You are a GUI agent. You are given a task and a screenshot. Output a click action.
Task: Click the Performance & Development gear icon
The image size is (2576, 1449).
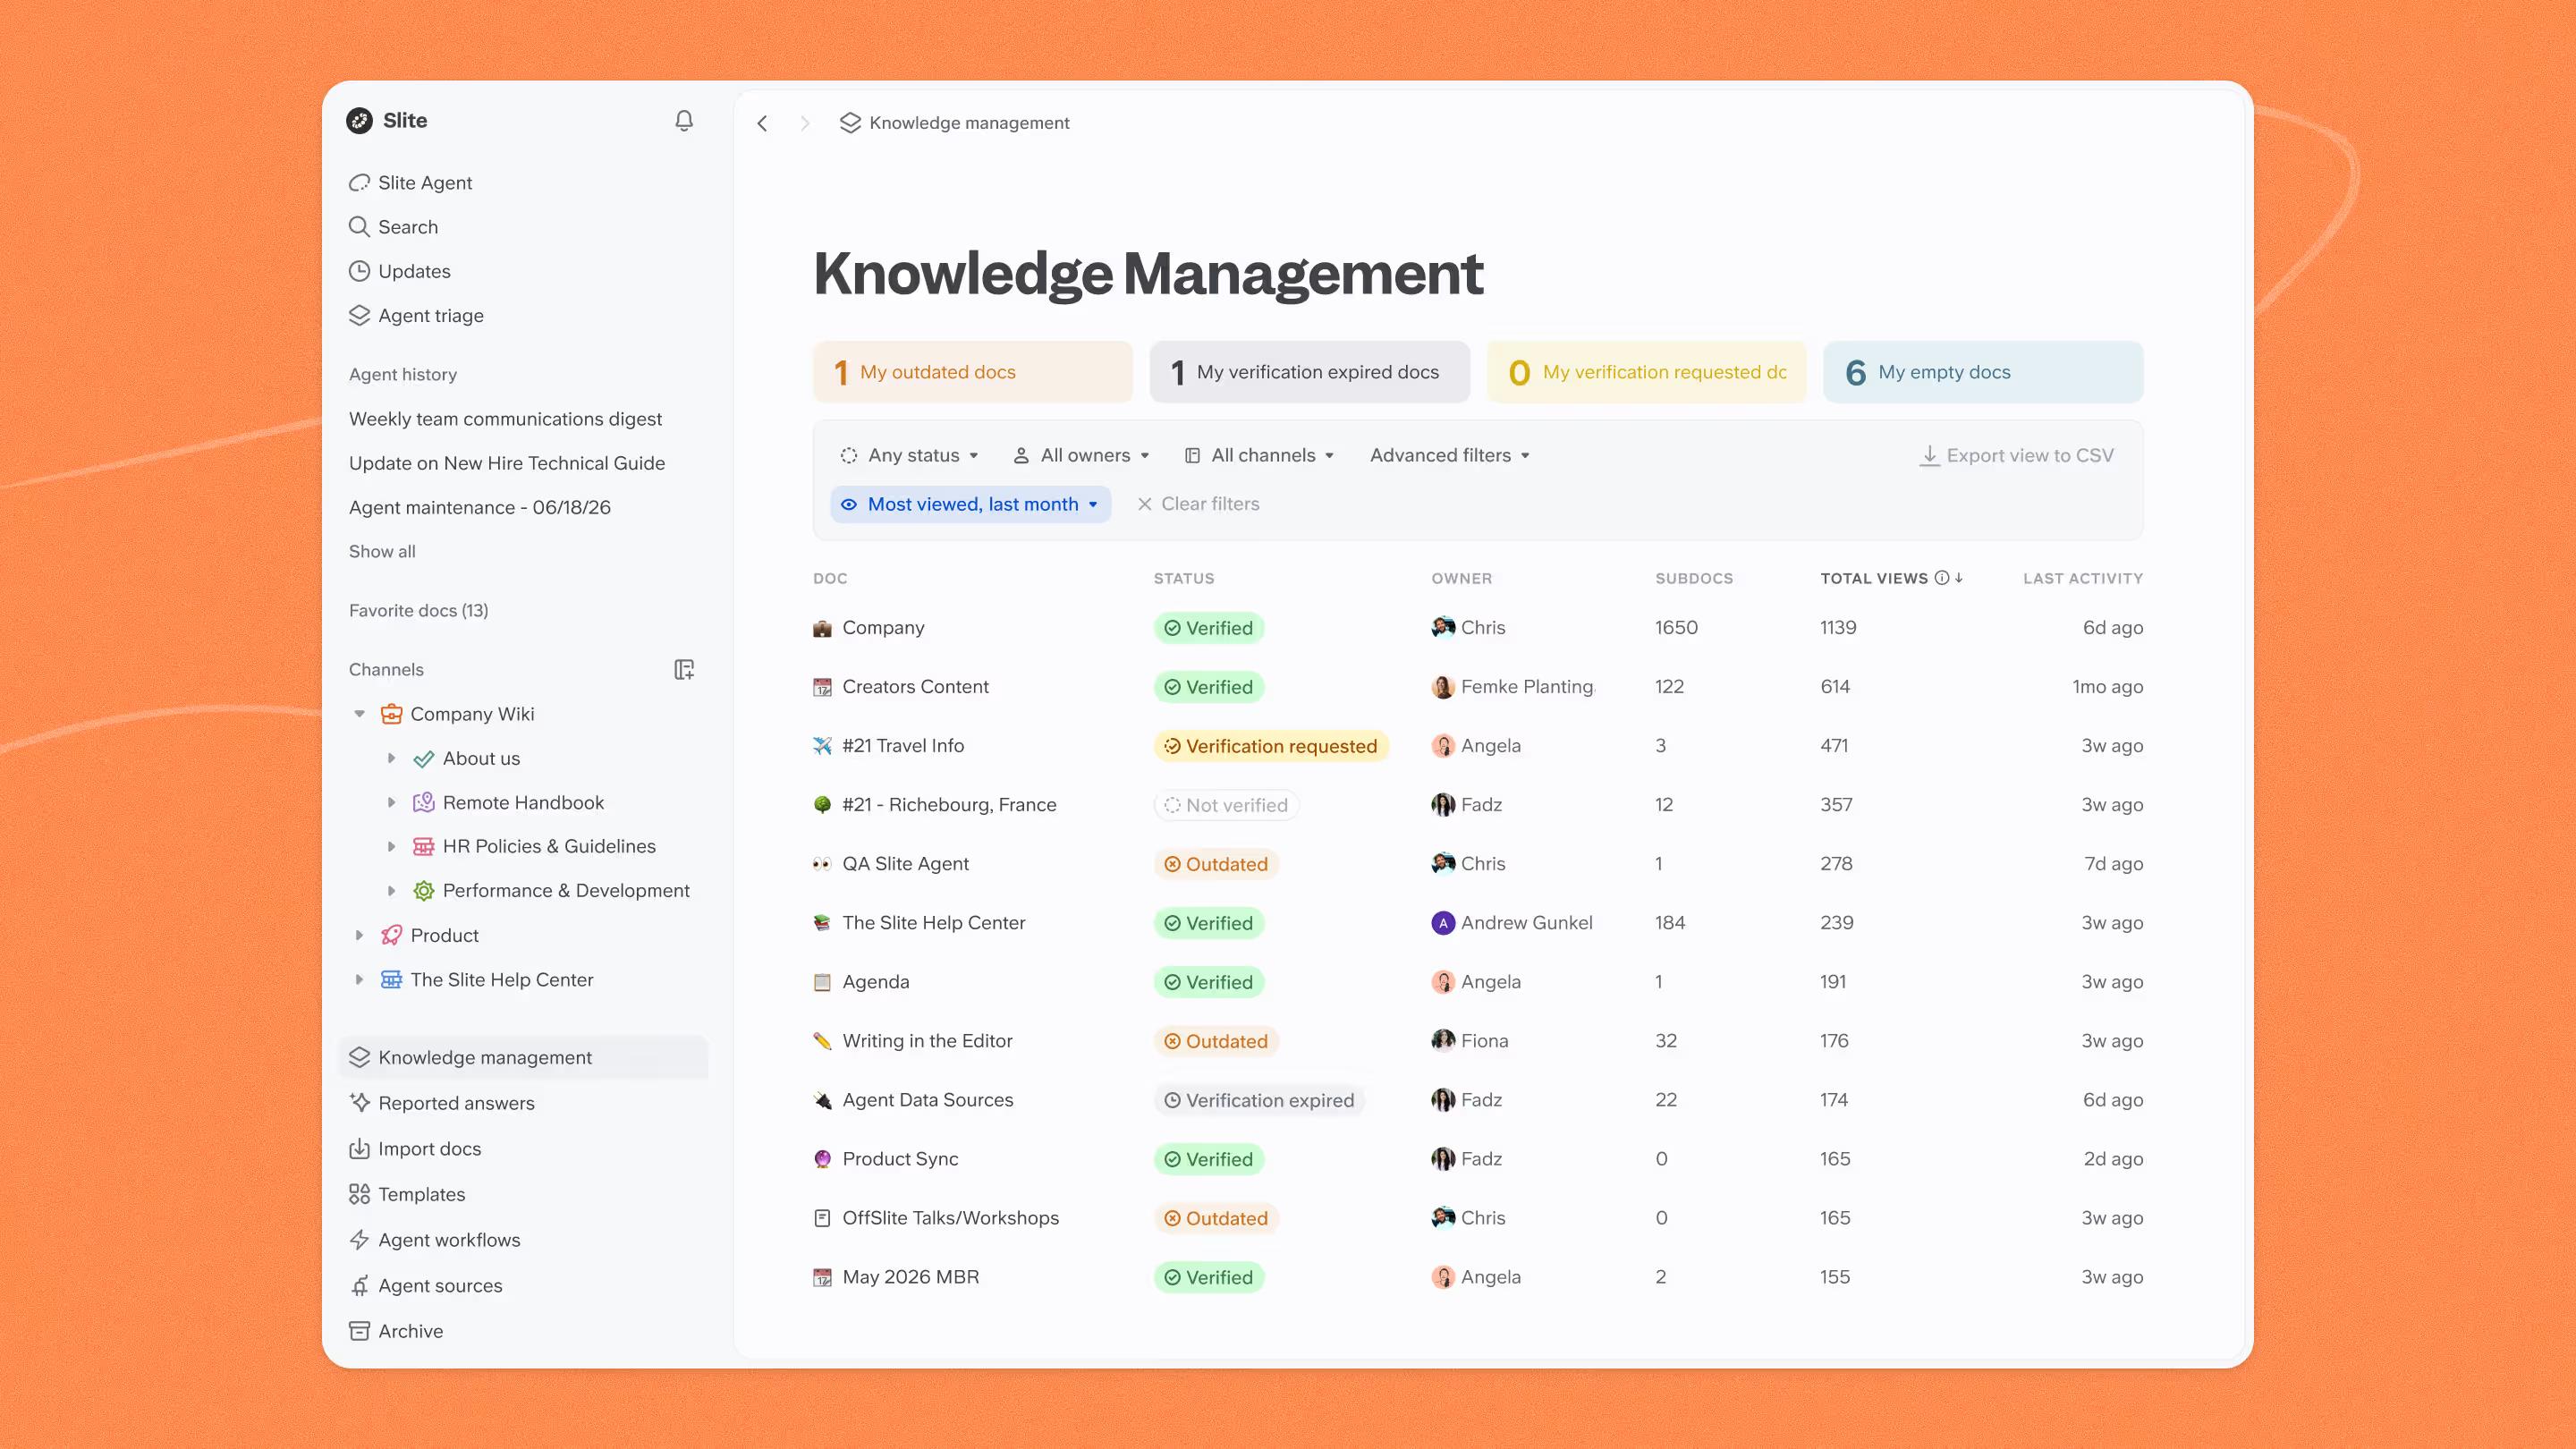[423, 890]
